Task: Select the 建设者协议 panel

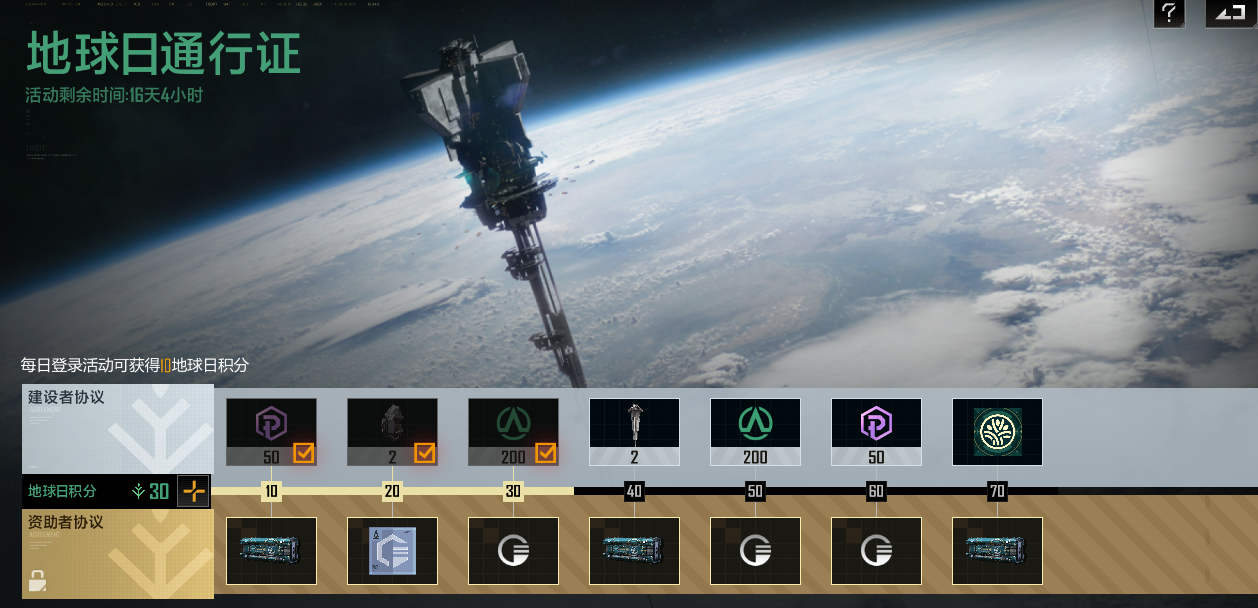Action: coord(118,429)
